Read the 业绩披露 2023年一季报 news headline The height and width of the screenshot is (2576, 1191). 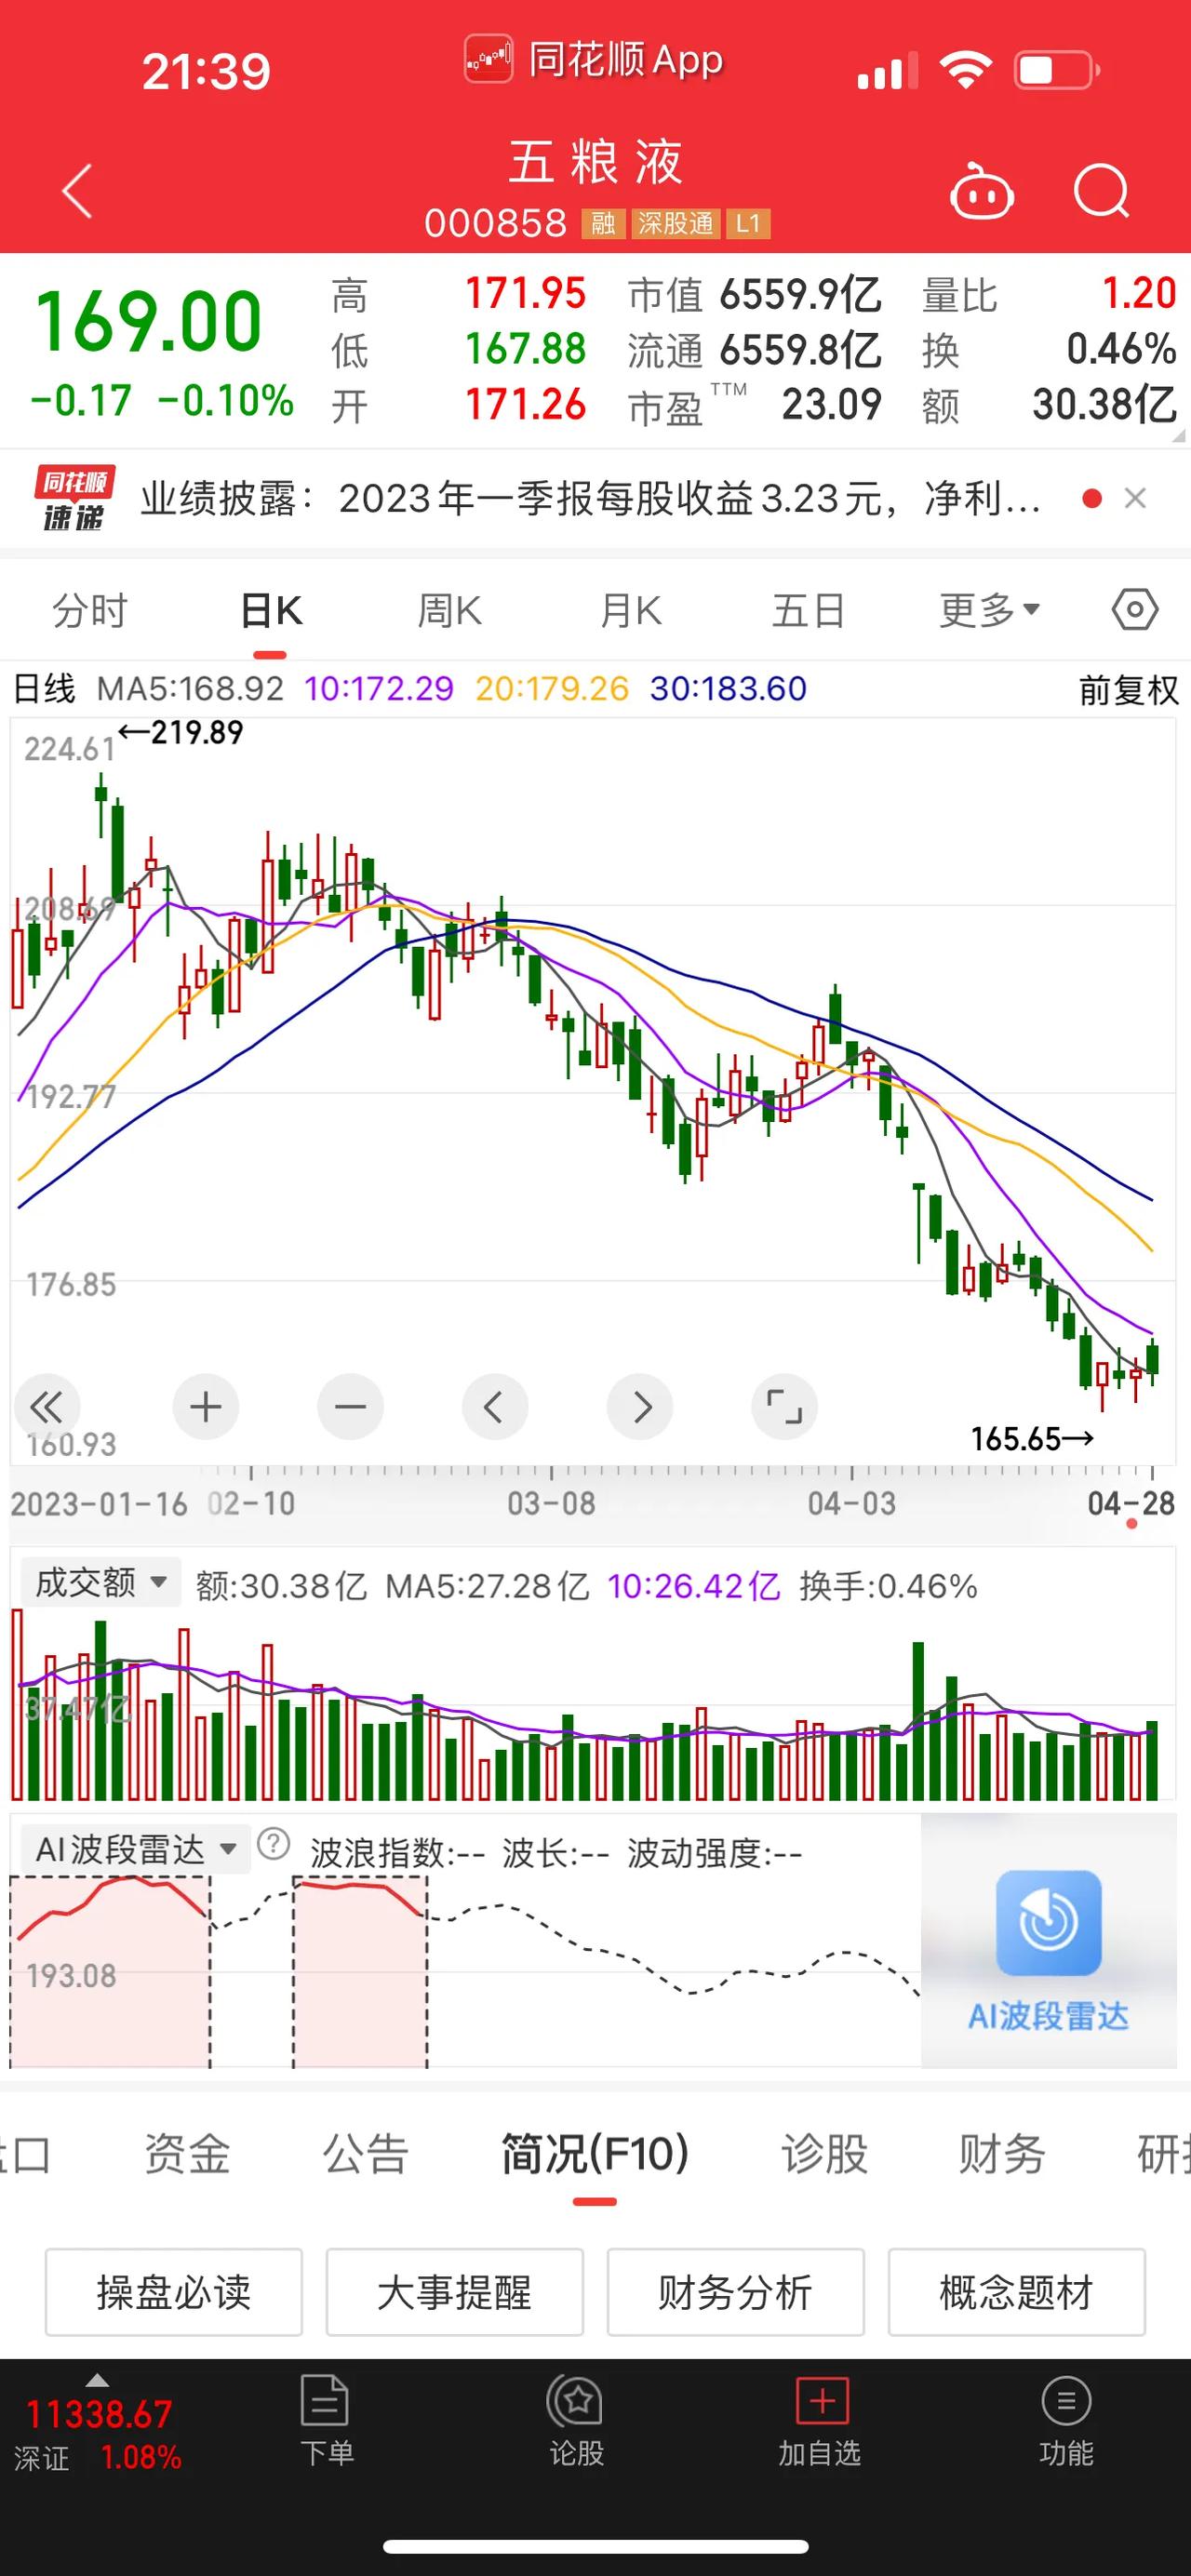pos(590,498)
